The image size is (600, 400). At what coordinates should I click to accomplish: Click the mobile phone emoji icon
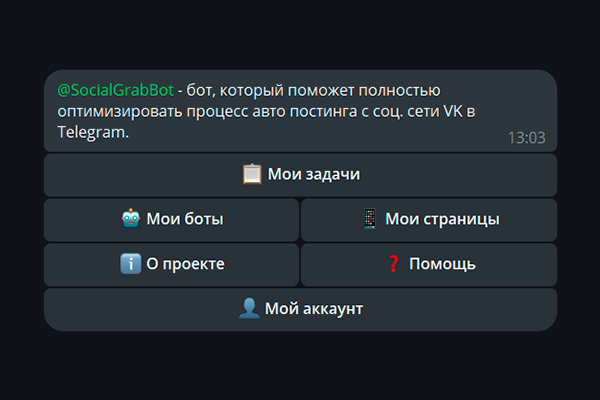click(369, 219)
